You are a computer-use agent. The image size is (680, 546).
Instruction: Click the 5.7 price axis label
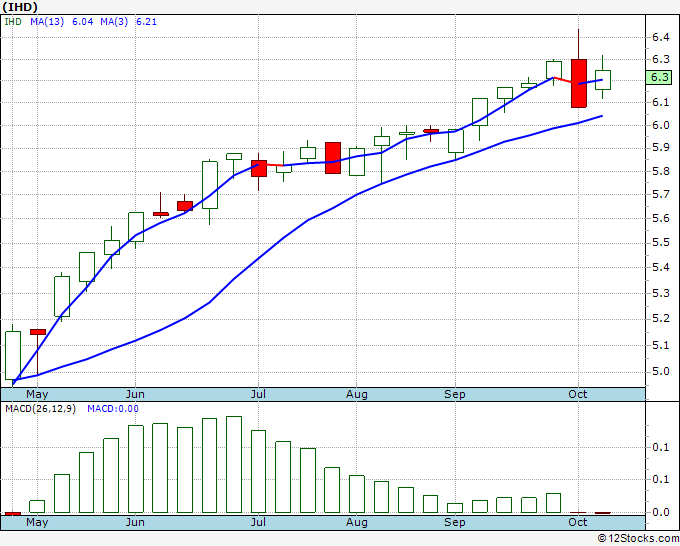point(661,194)
